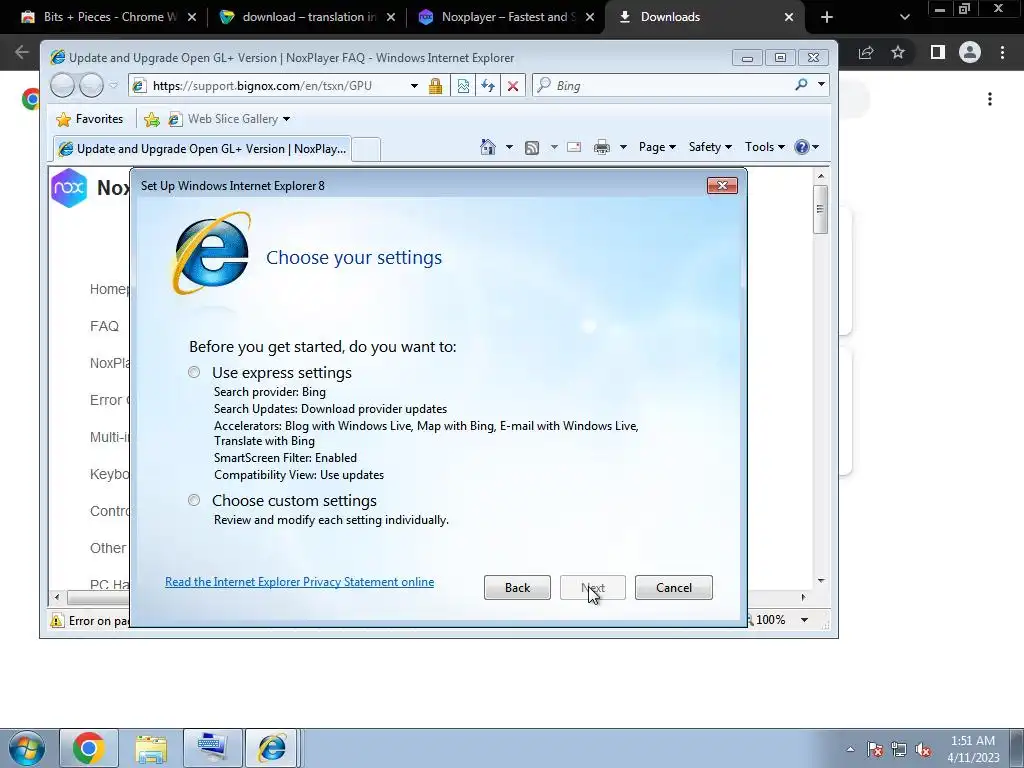The image size is (1024, 768).
Task: Open the Safety menu
Action: 710,147
